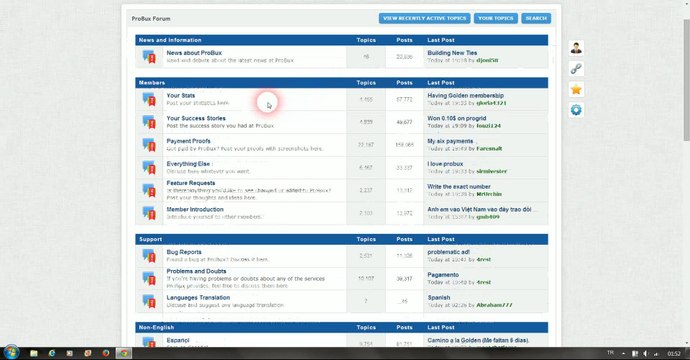Click the Non-English category header

tap(156, 327)
